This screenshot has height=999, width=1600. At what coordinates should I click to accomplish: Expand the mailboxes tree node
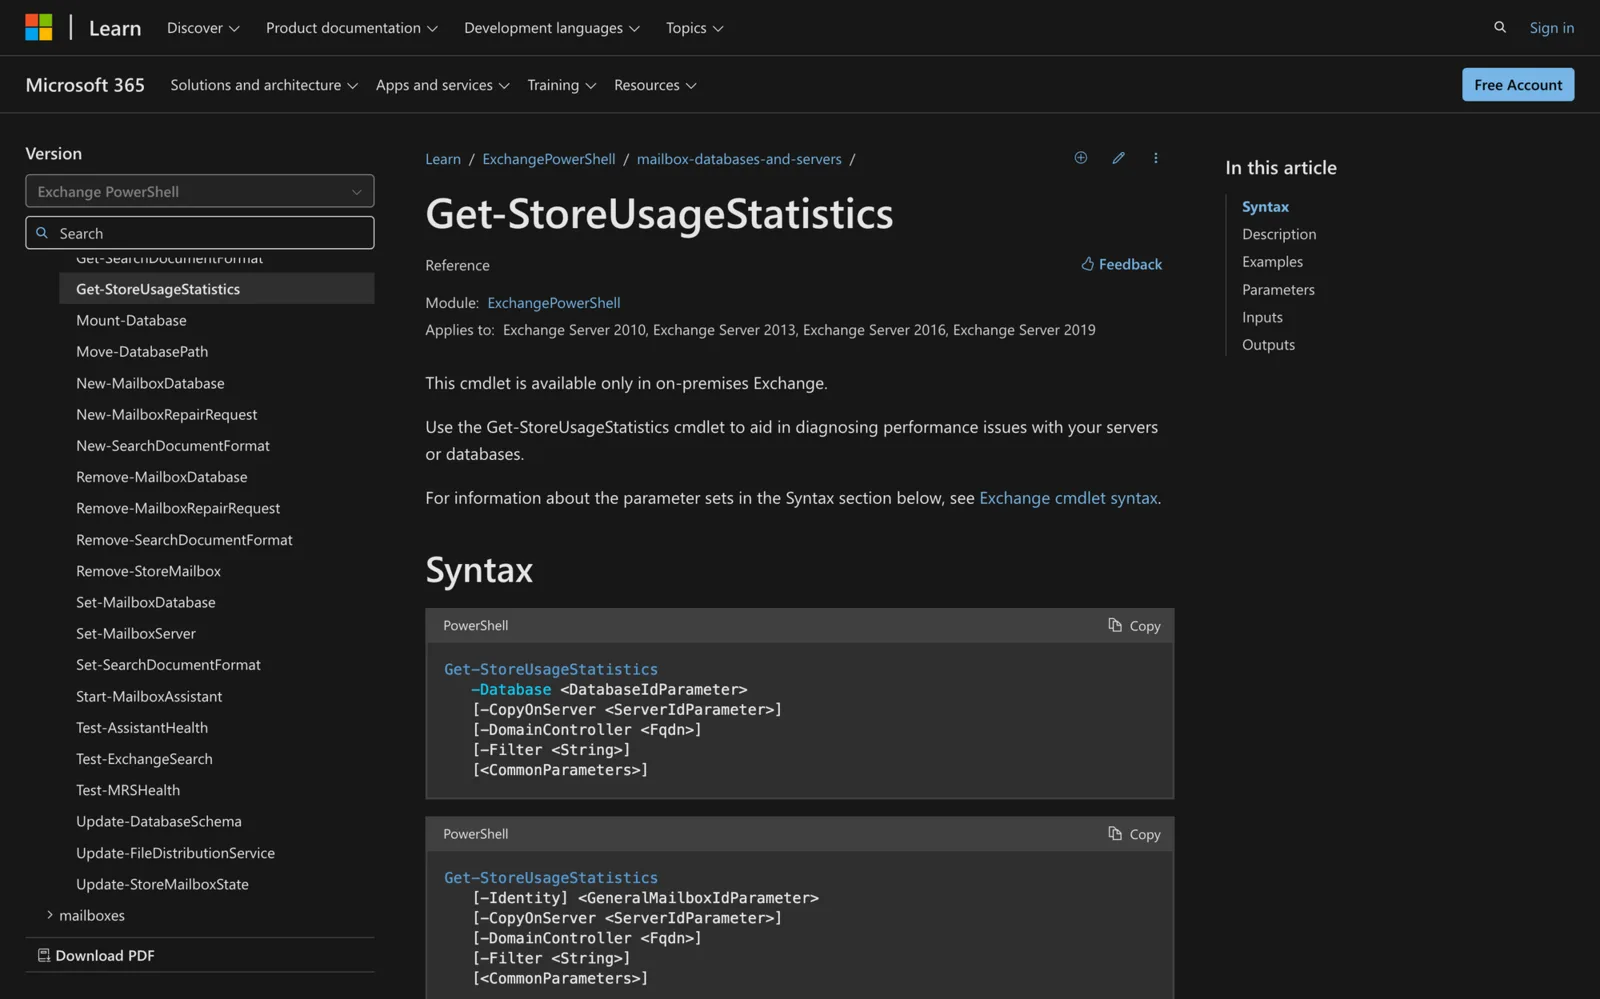click(x=50, y=915)
